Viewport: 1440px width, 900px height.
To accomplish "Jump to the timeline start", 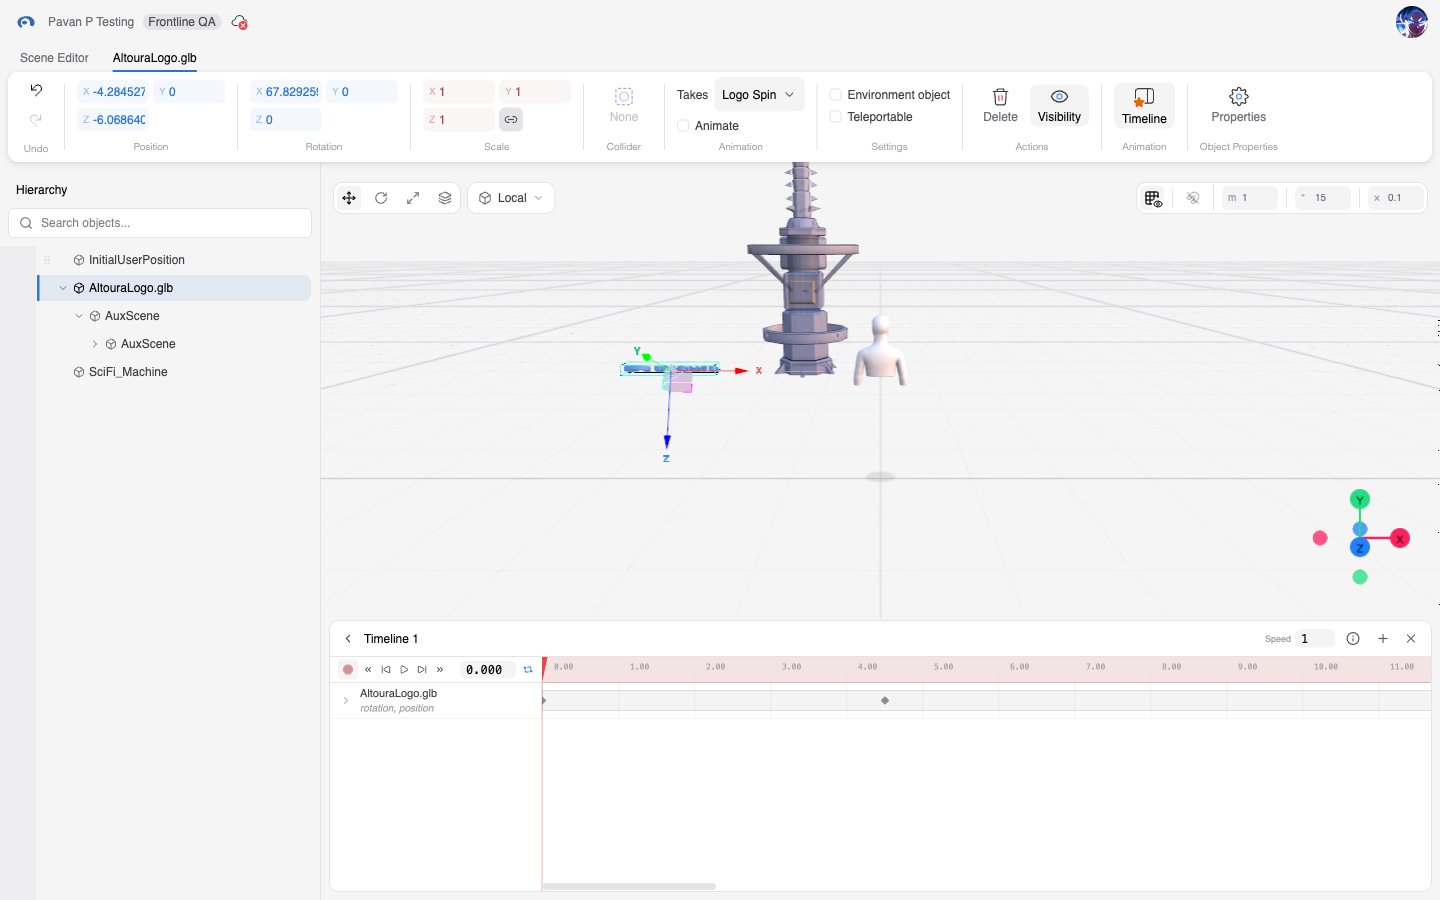I will click(x=386, y=670).
